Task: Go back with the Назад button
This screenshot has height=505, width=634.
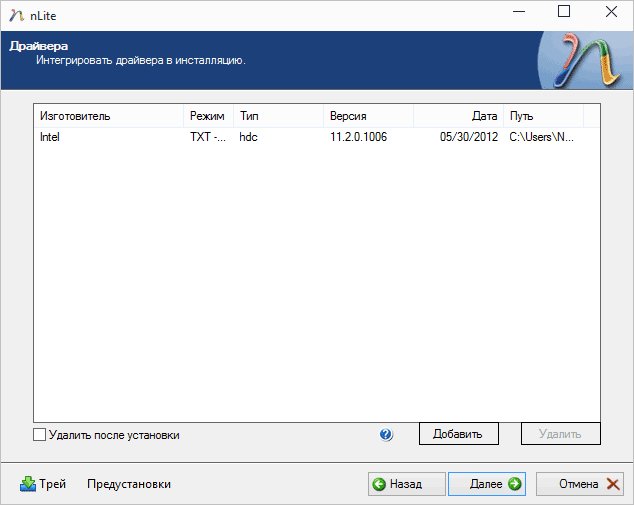Action: tap(406, 484)
